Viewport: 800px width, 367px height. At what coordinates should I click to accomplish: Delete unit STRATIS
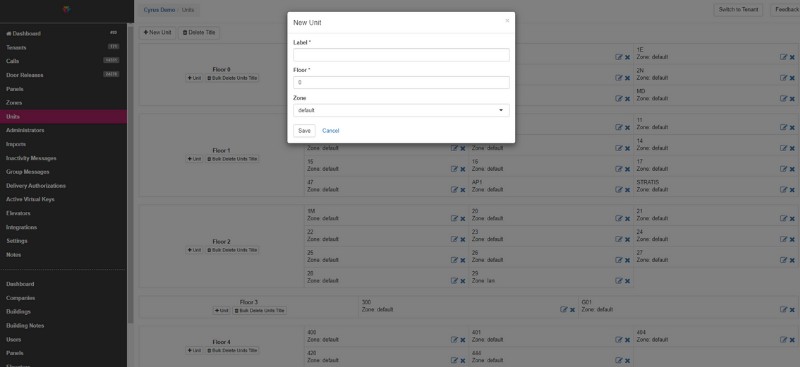792,190
